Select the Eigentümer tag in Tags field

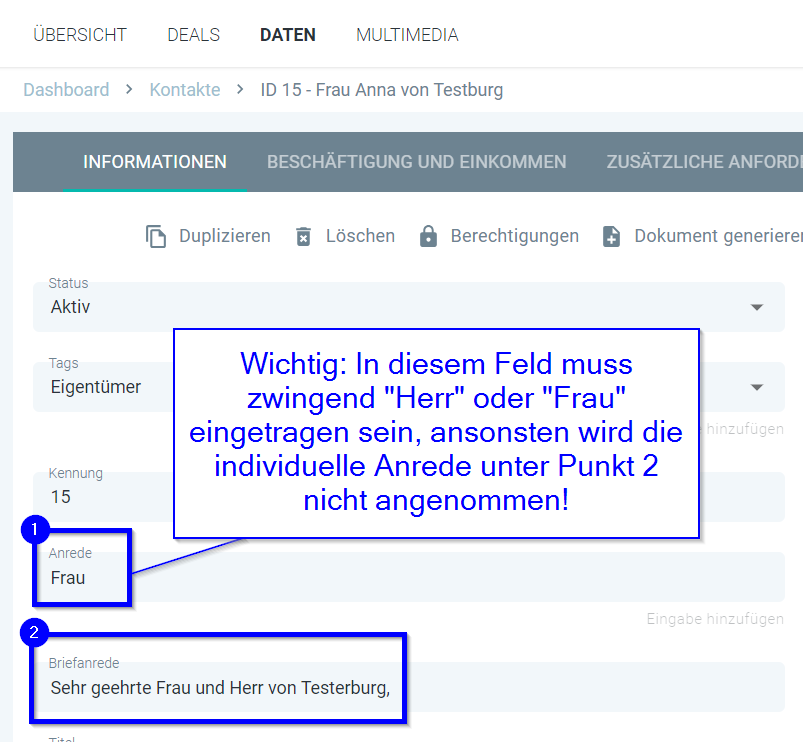[96, 387]
